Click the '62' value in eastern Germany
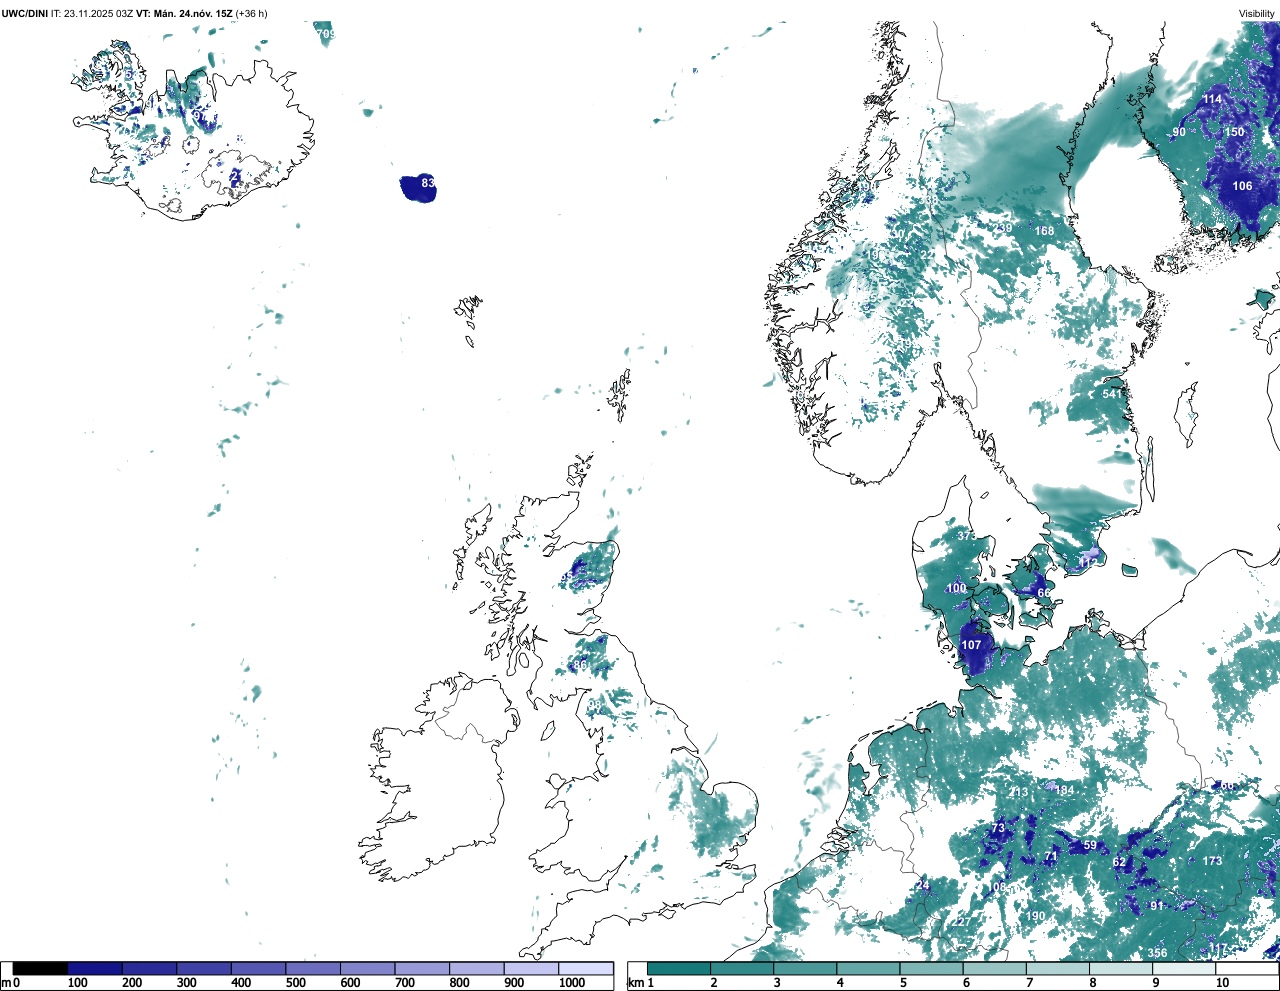The height and width of the screenshot is (991, 1280). pos(1119,862)
